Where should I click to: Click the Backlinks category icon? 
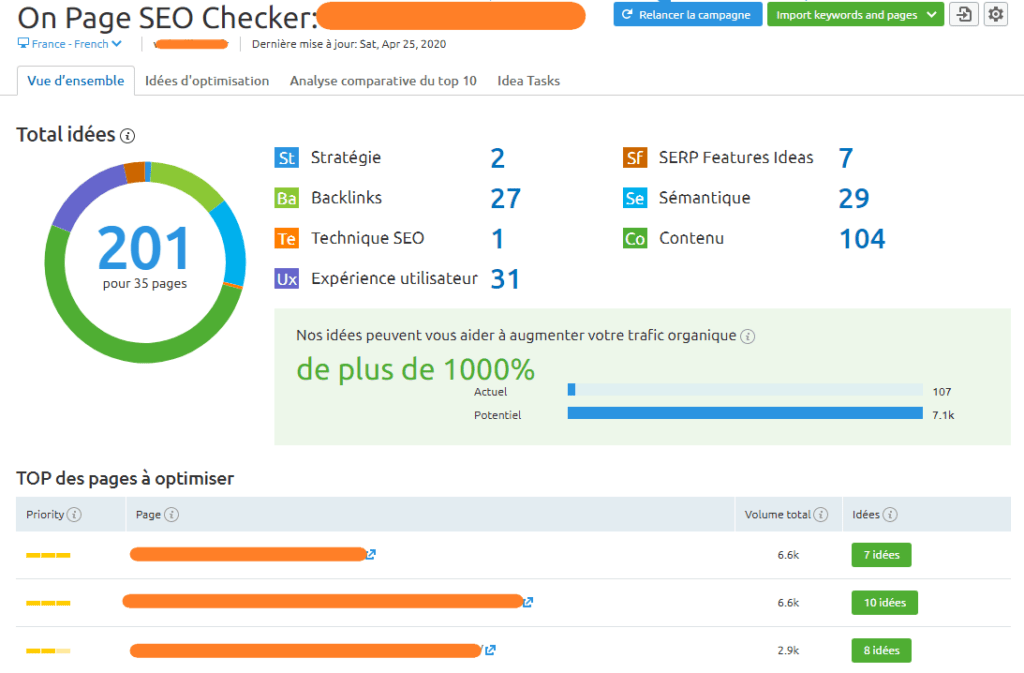285,197
